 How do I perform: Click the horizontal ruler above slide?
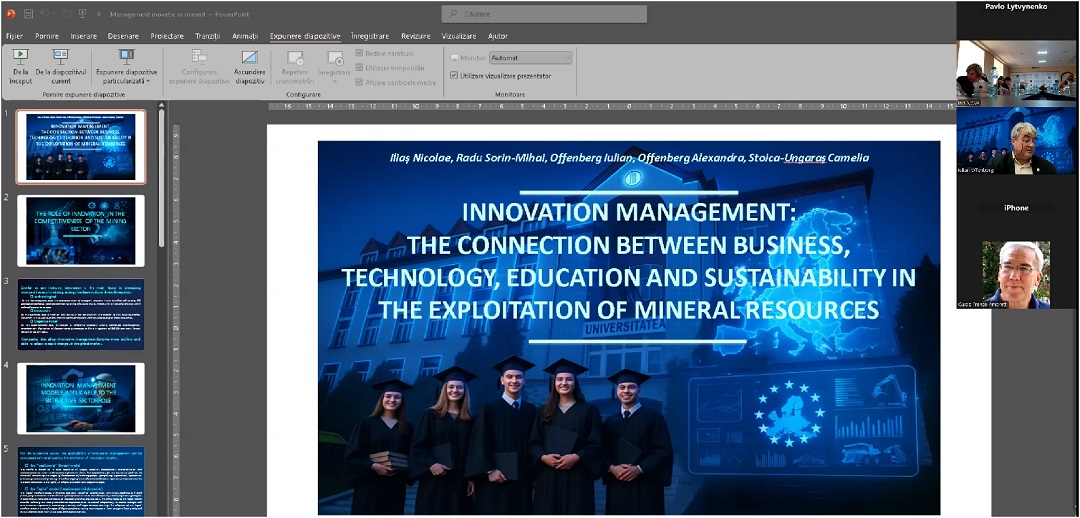pos(612,107)
